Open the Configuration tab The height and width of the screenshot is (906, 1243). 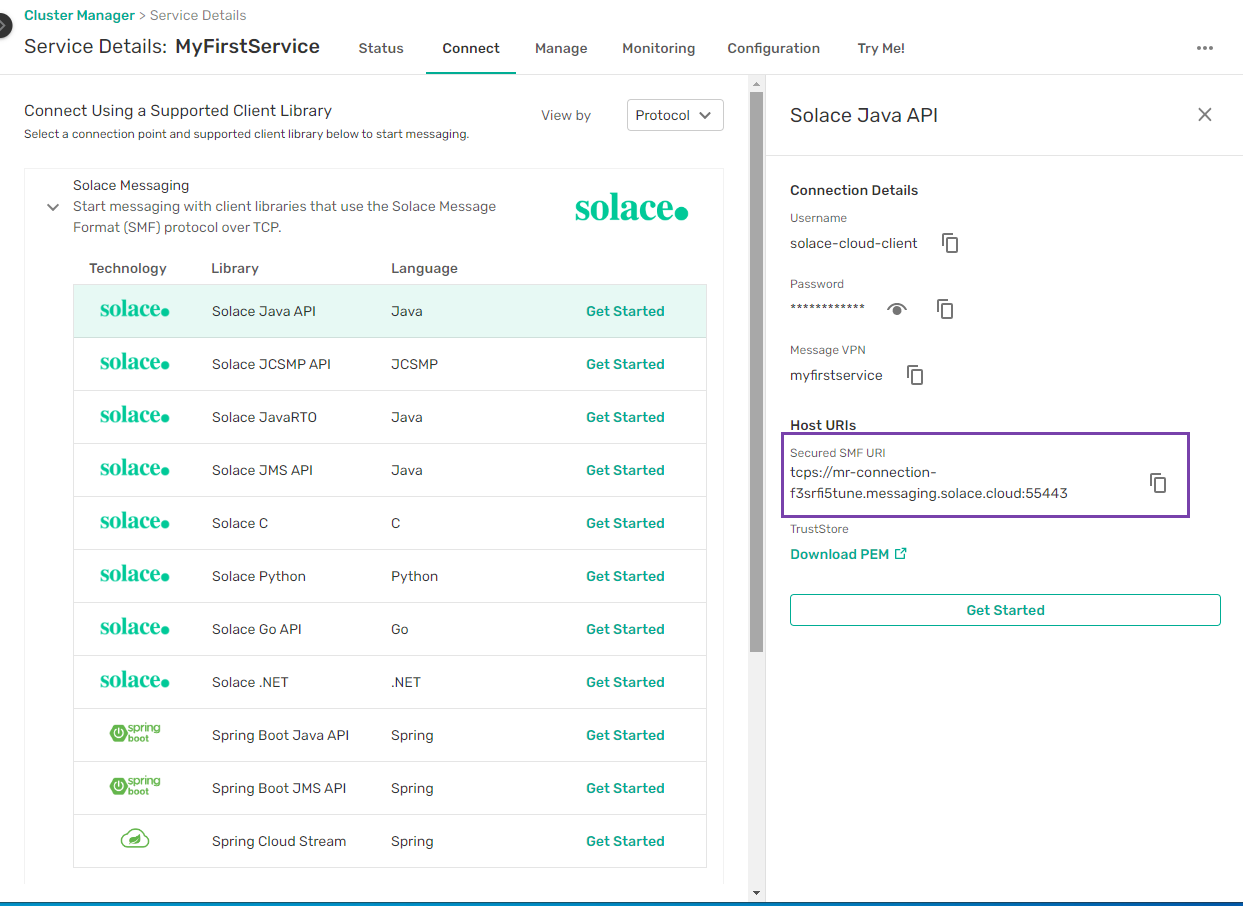point(773,48)
